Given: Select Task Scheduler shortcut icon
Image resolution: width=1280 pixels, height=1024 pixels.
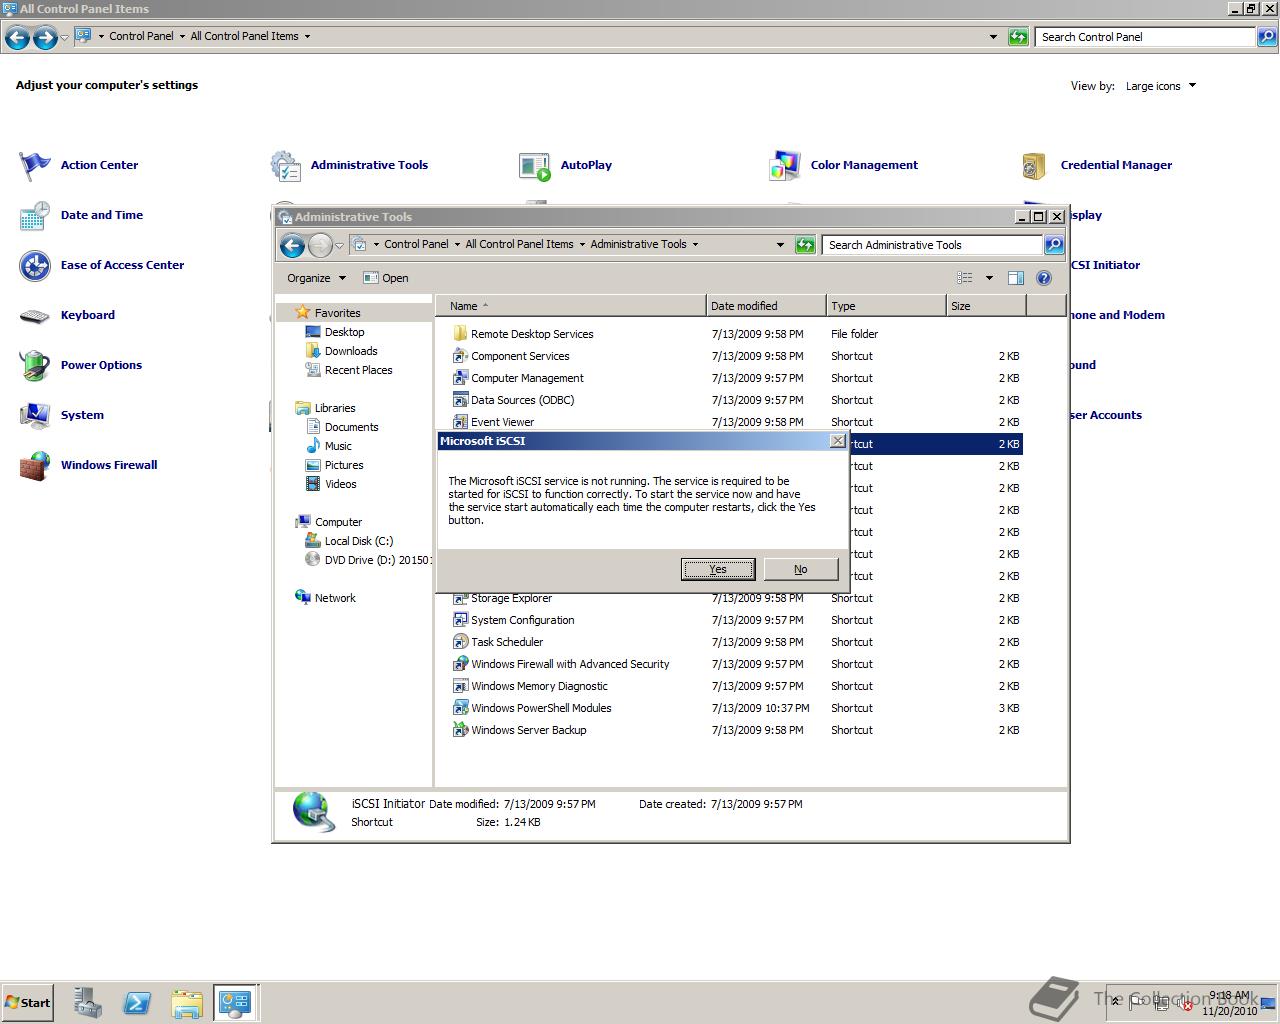Looking at the screenshot, I should coord(460,642).
